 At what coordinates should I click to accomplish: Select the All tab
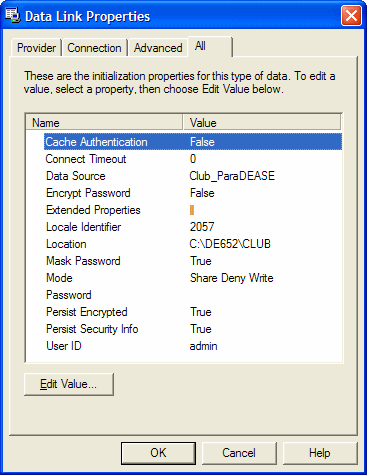(x=210, y=46)
